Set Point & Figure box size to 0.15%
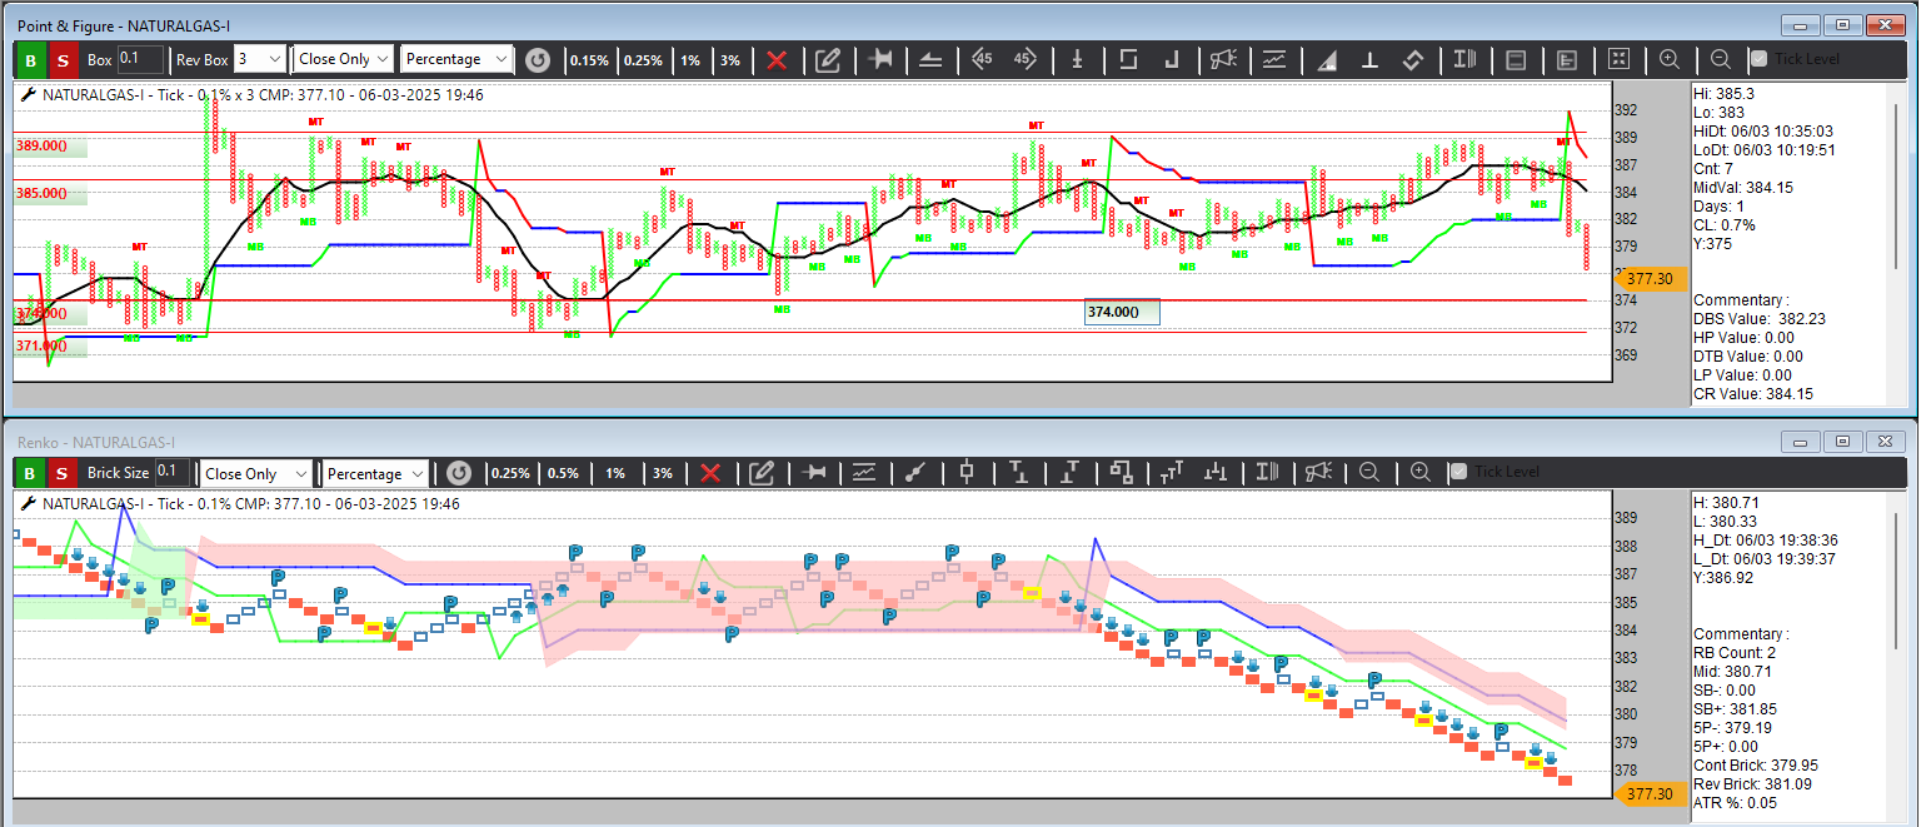 point(589,60)
